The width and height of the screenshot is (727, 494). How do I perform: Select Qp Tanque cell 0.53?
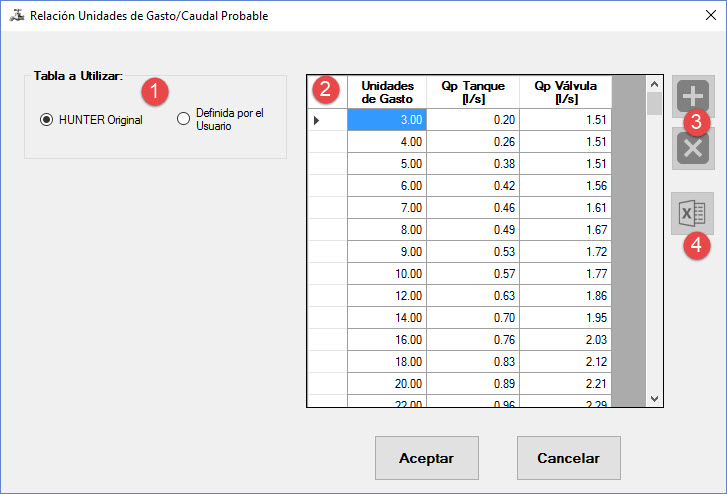(x=473, y=251)
